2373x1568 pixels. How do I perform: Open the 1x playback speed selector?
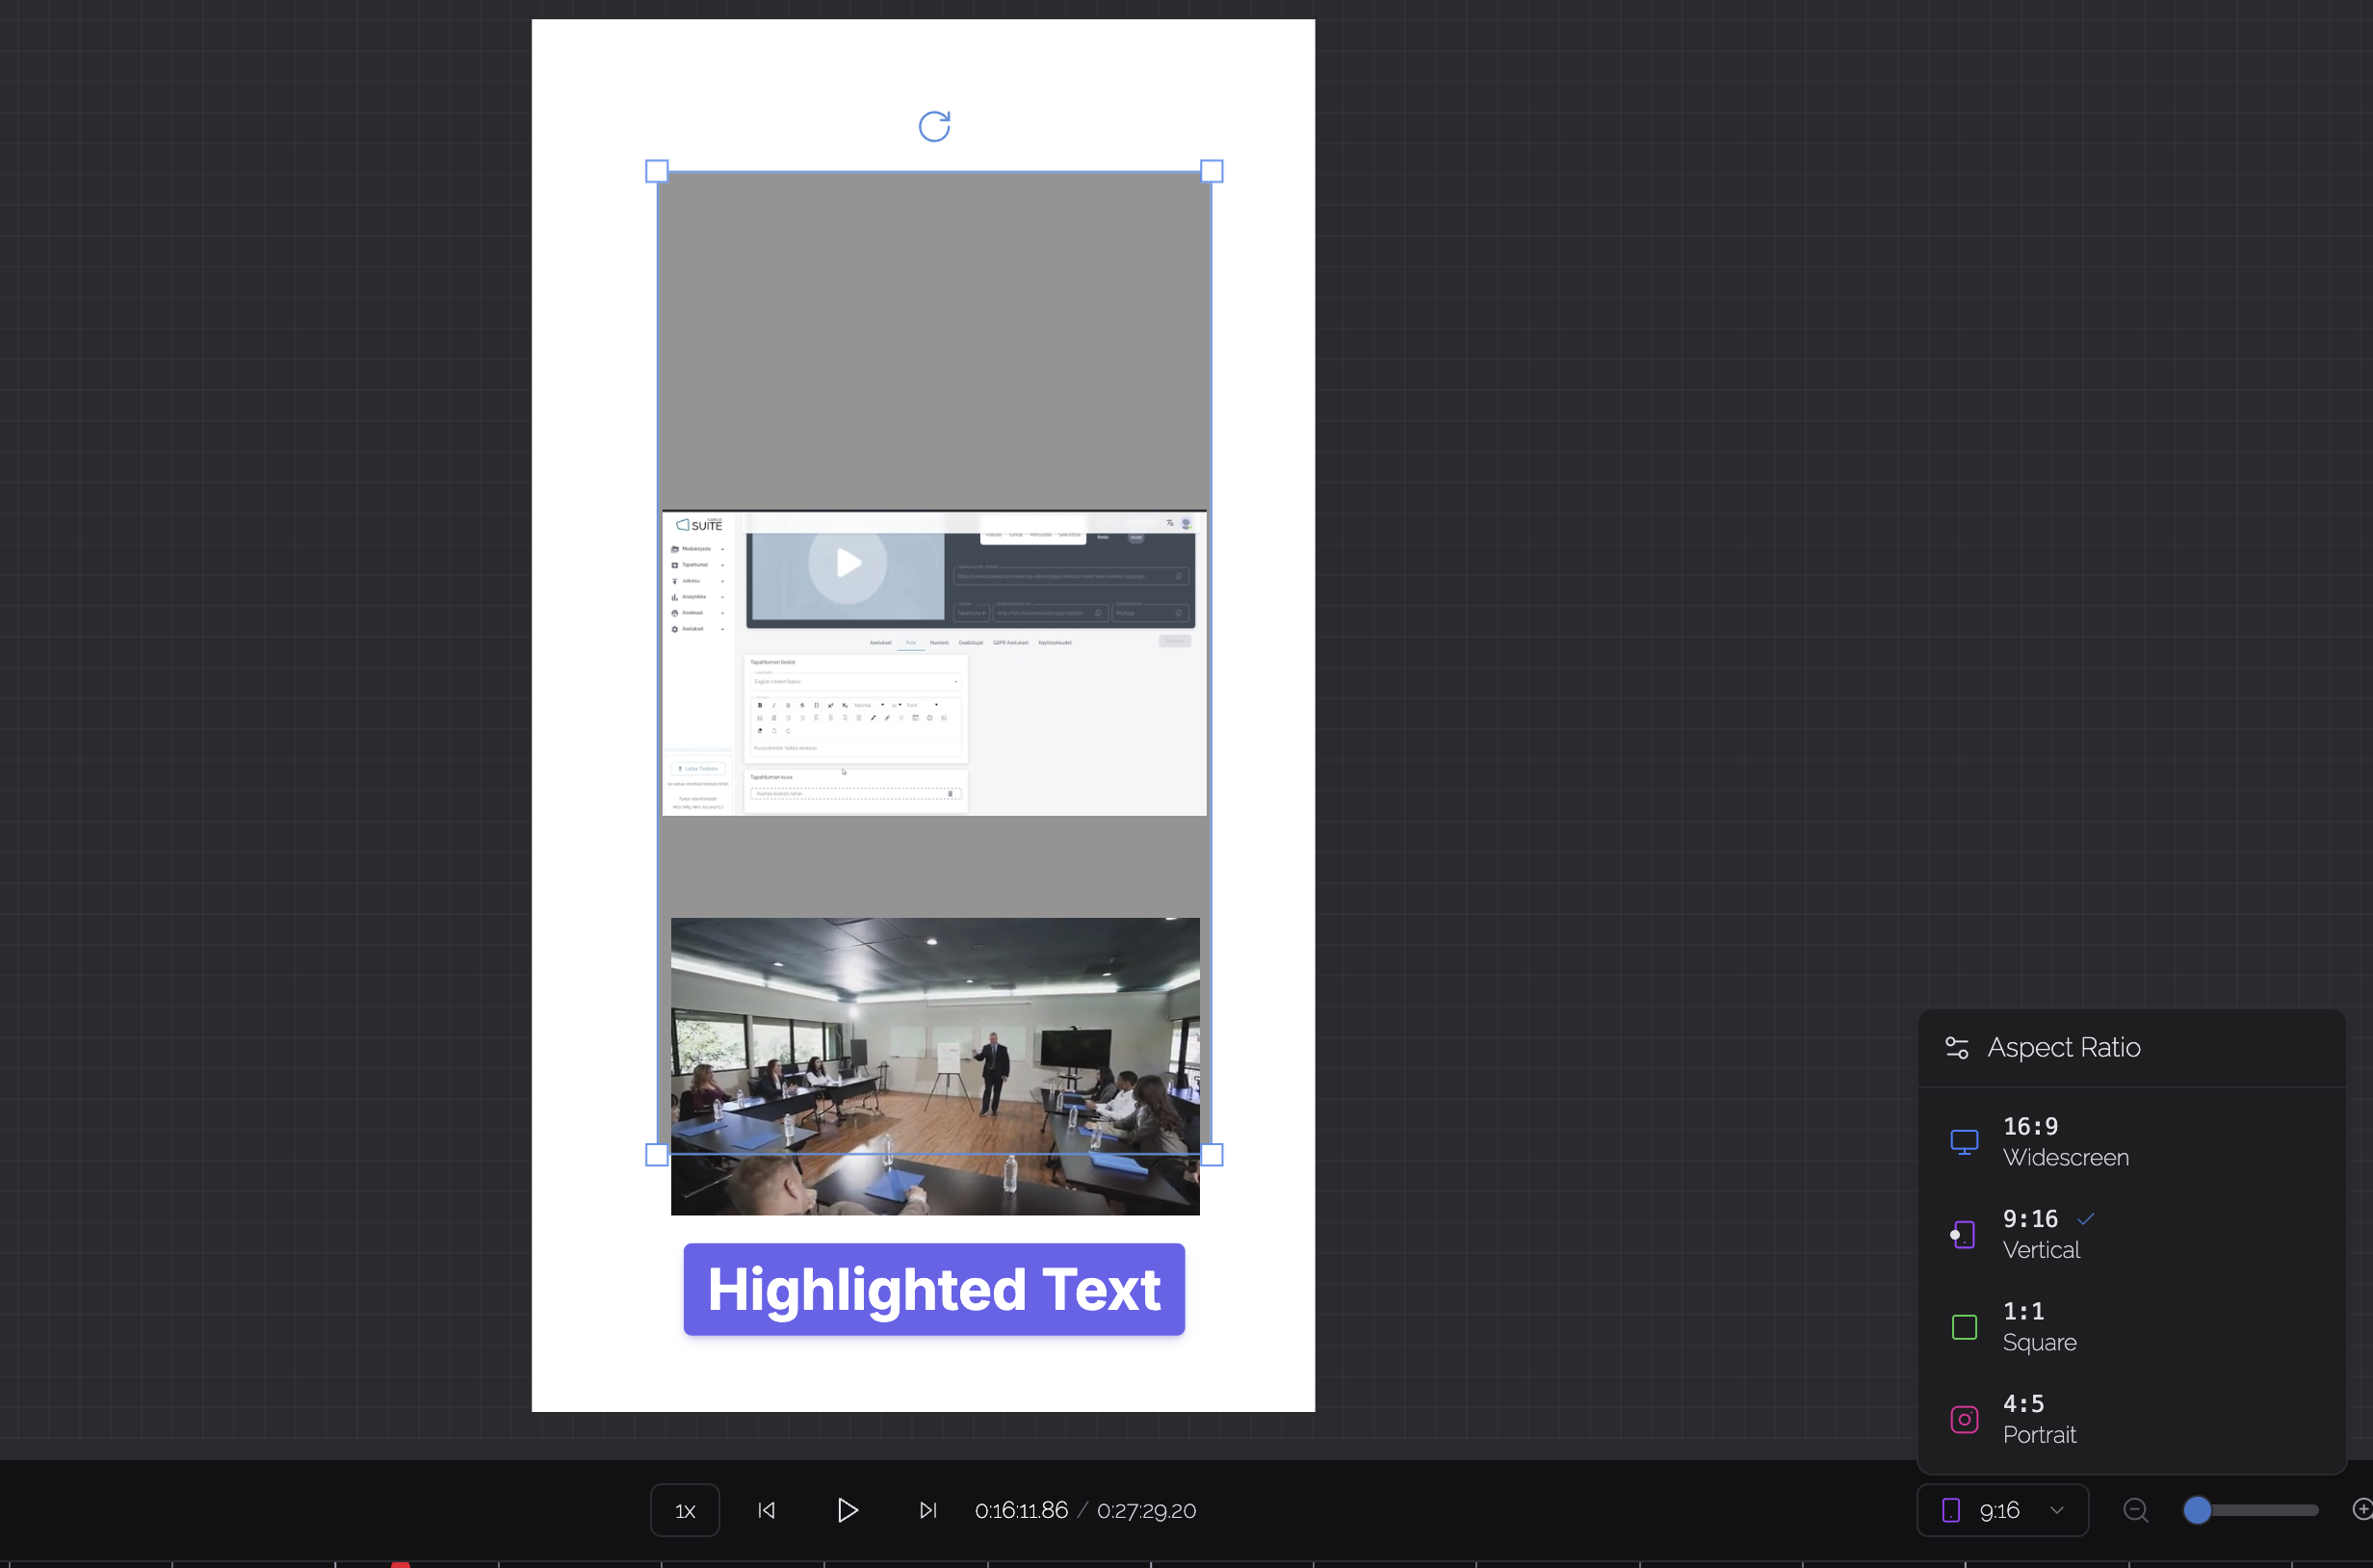685,1510
